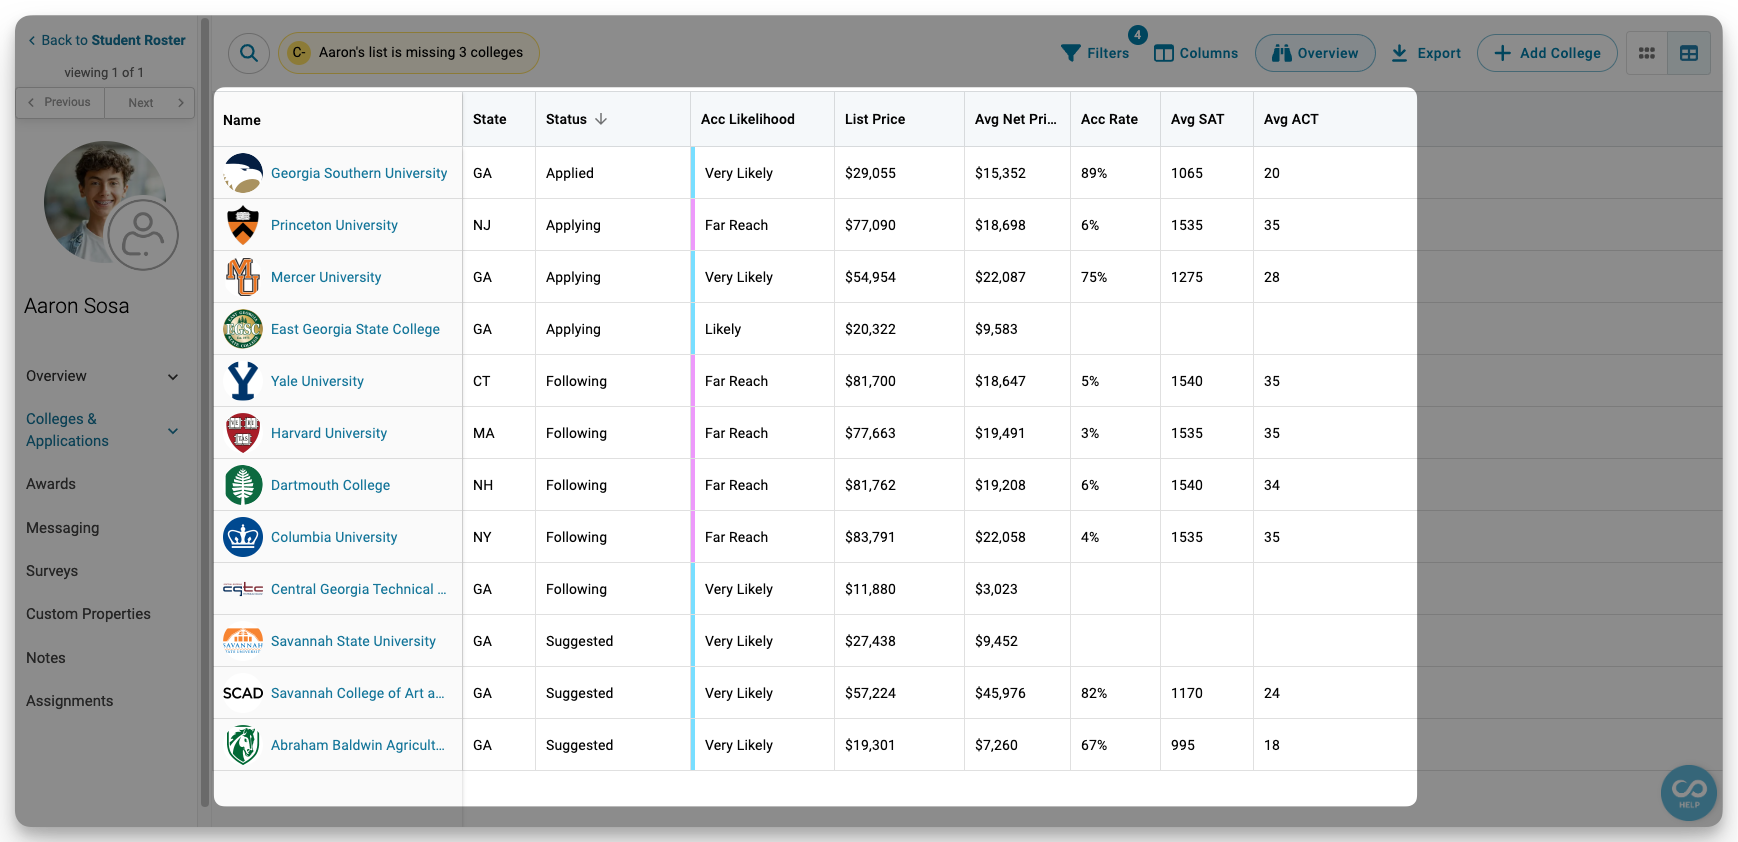This screenshot has width=1738, height=842.
Task: Click Back to Student Roster link
Action: (x=106, y=40)
